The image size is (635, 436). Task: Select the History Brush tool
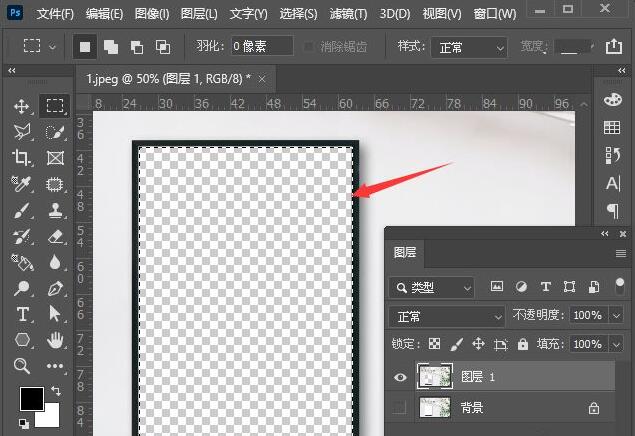tap(21, 237)
